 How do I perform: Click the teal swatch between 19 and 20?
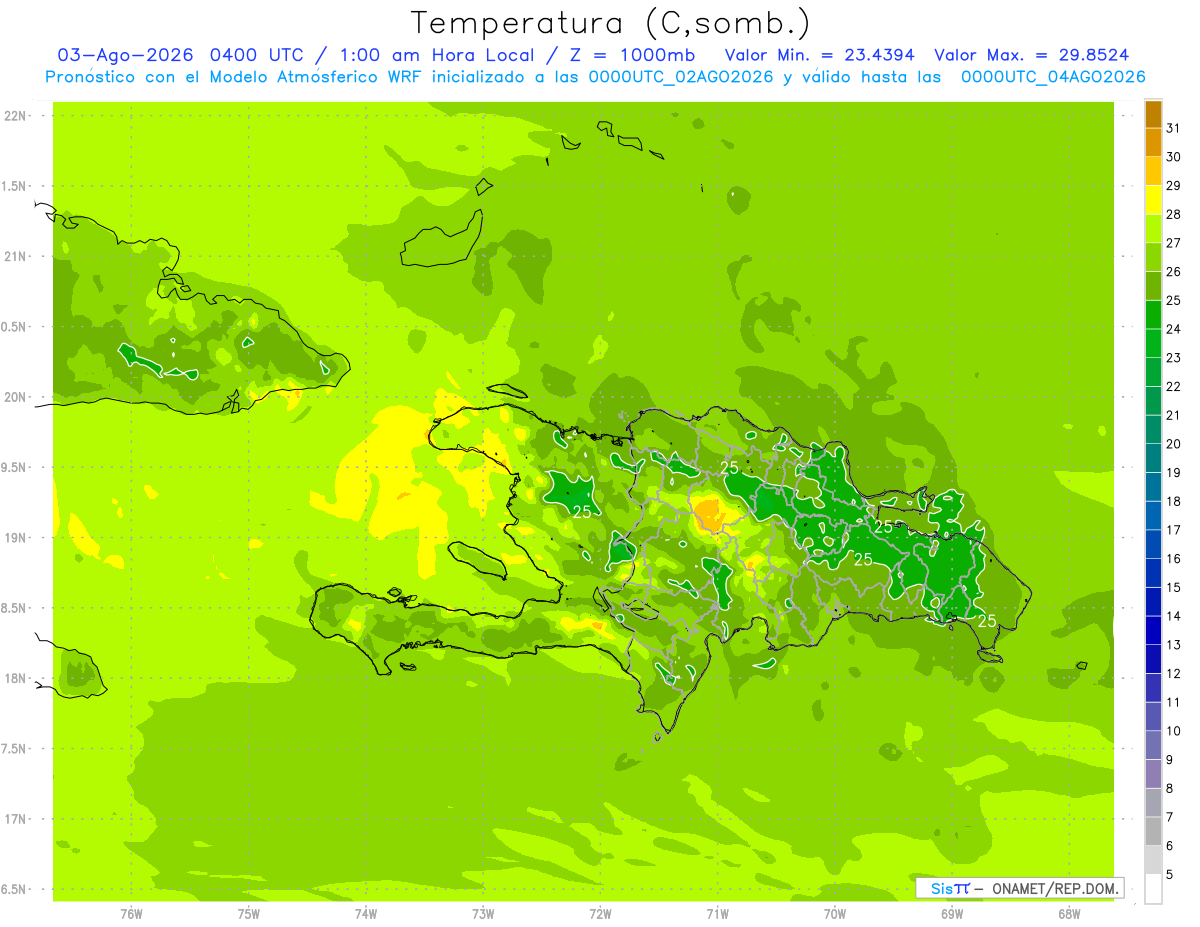coord(1153,459)
